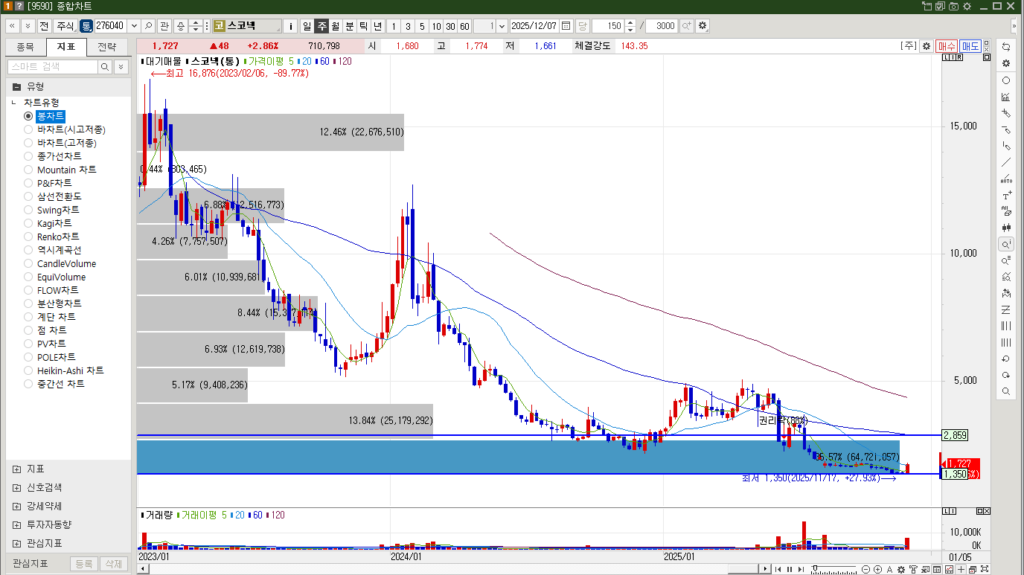Screen dimensions: 1024x575
Task: Click the circle drawing tool
Action: click(x=1005, y=80)
